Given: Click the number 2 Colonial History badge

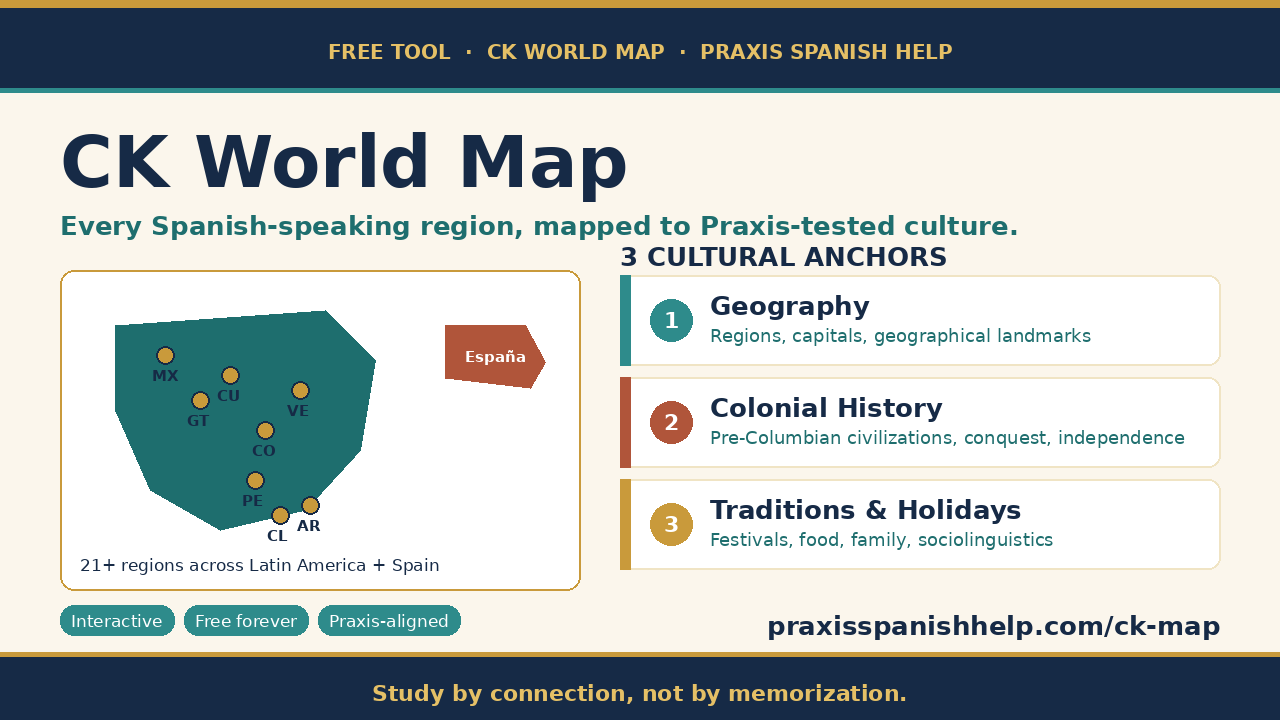Looking at the screenshot, I should point(671,422).
